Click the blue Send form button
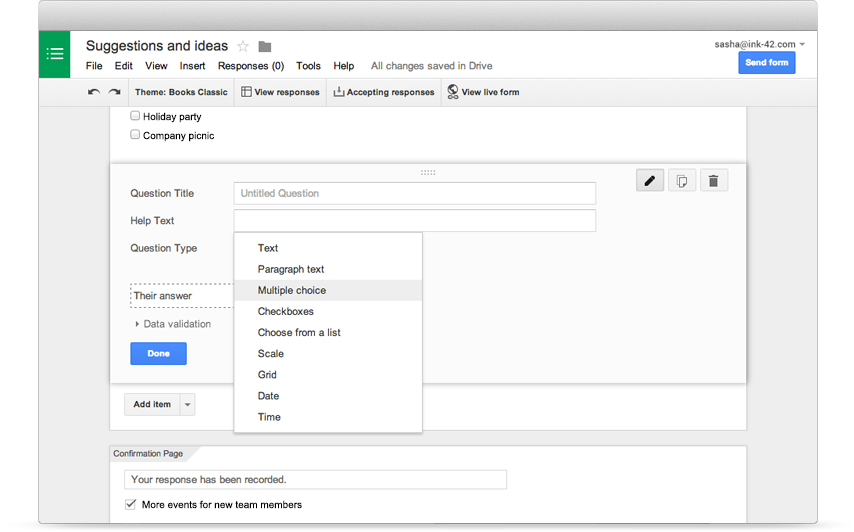The width and height of the screenshot is (854, 532). click(767, 63)
